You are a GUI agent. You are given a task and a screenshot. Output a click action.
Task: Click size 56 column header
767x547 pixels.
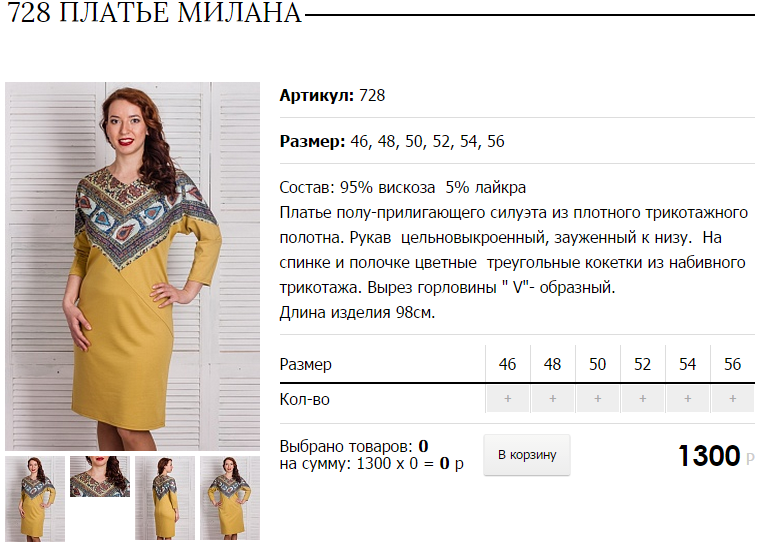coord(732,364)
